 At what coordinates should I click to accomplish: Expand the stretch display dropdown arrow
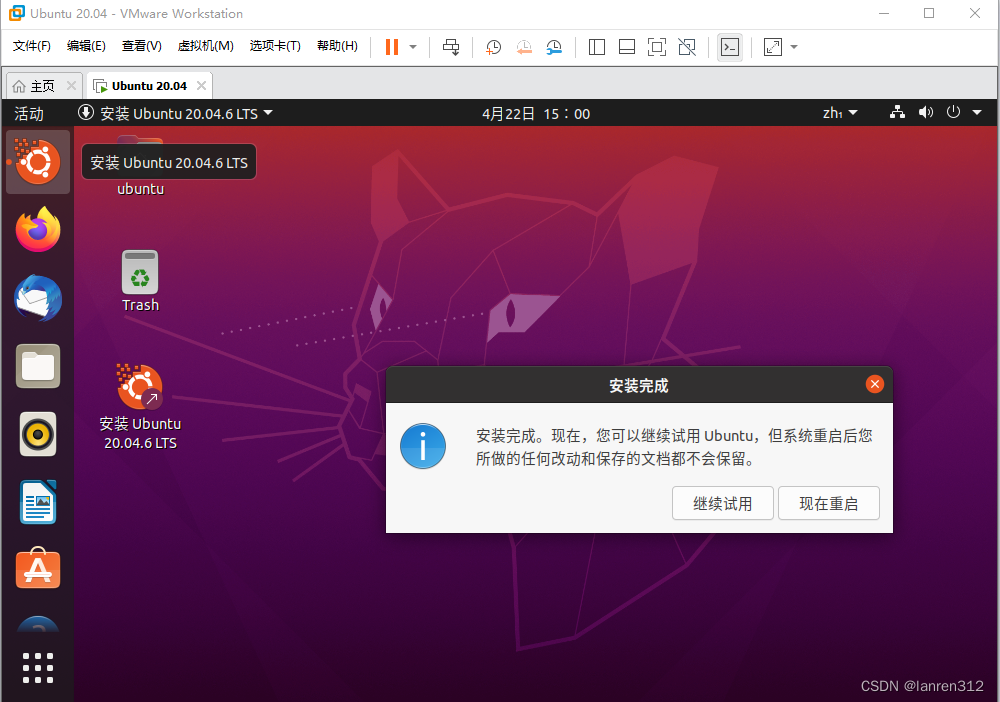tap(793, 47)
